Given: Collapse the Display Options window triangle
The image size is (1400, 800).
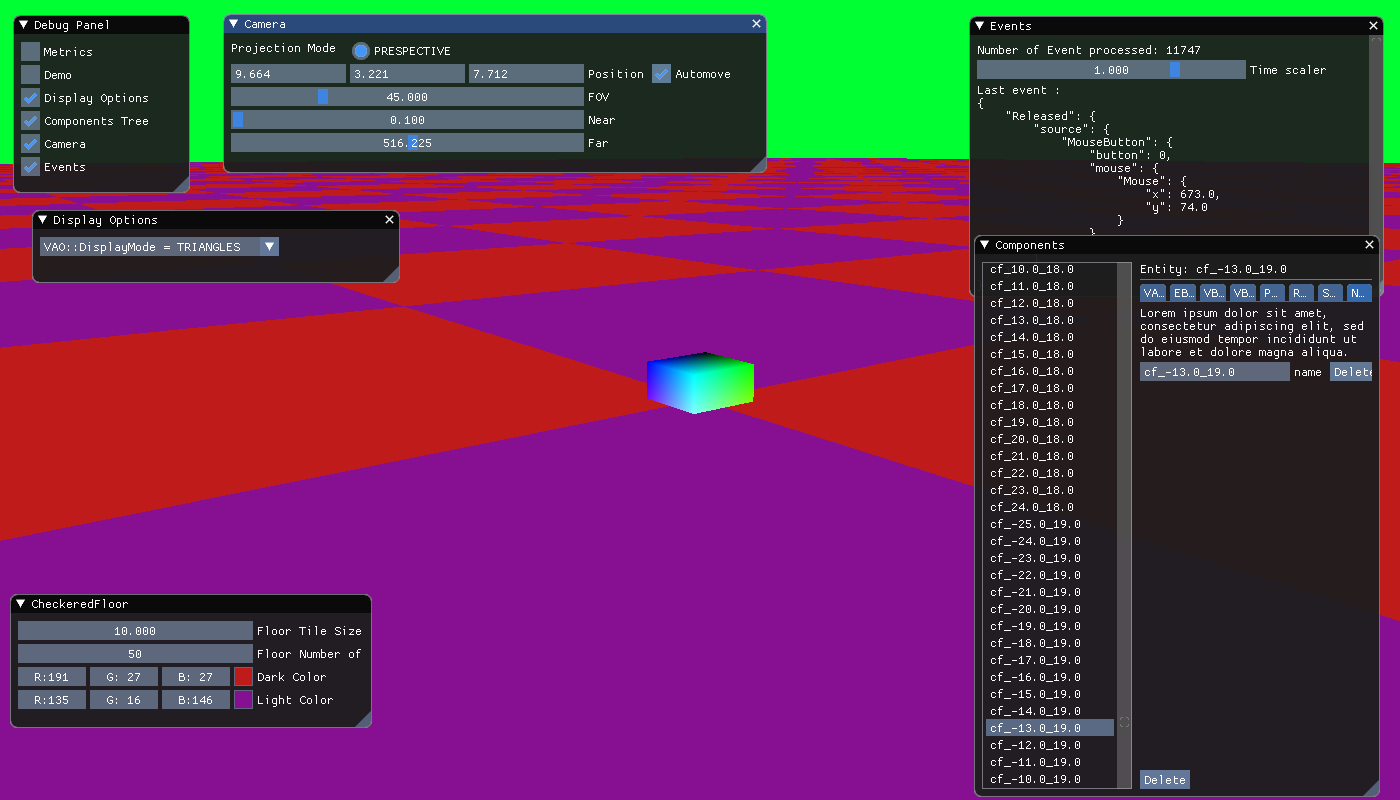Looking at the screenshot, I should coord(43,220).
